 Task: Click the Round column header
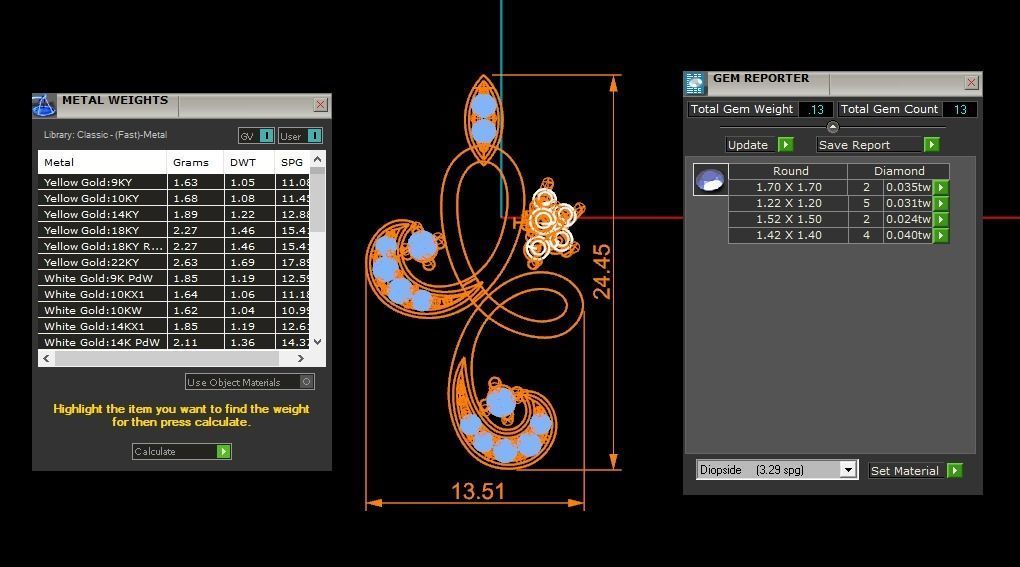(x=788, y=171)
